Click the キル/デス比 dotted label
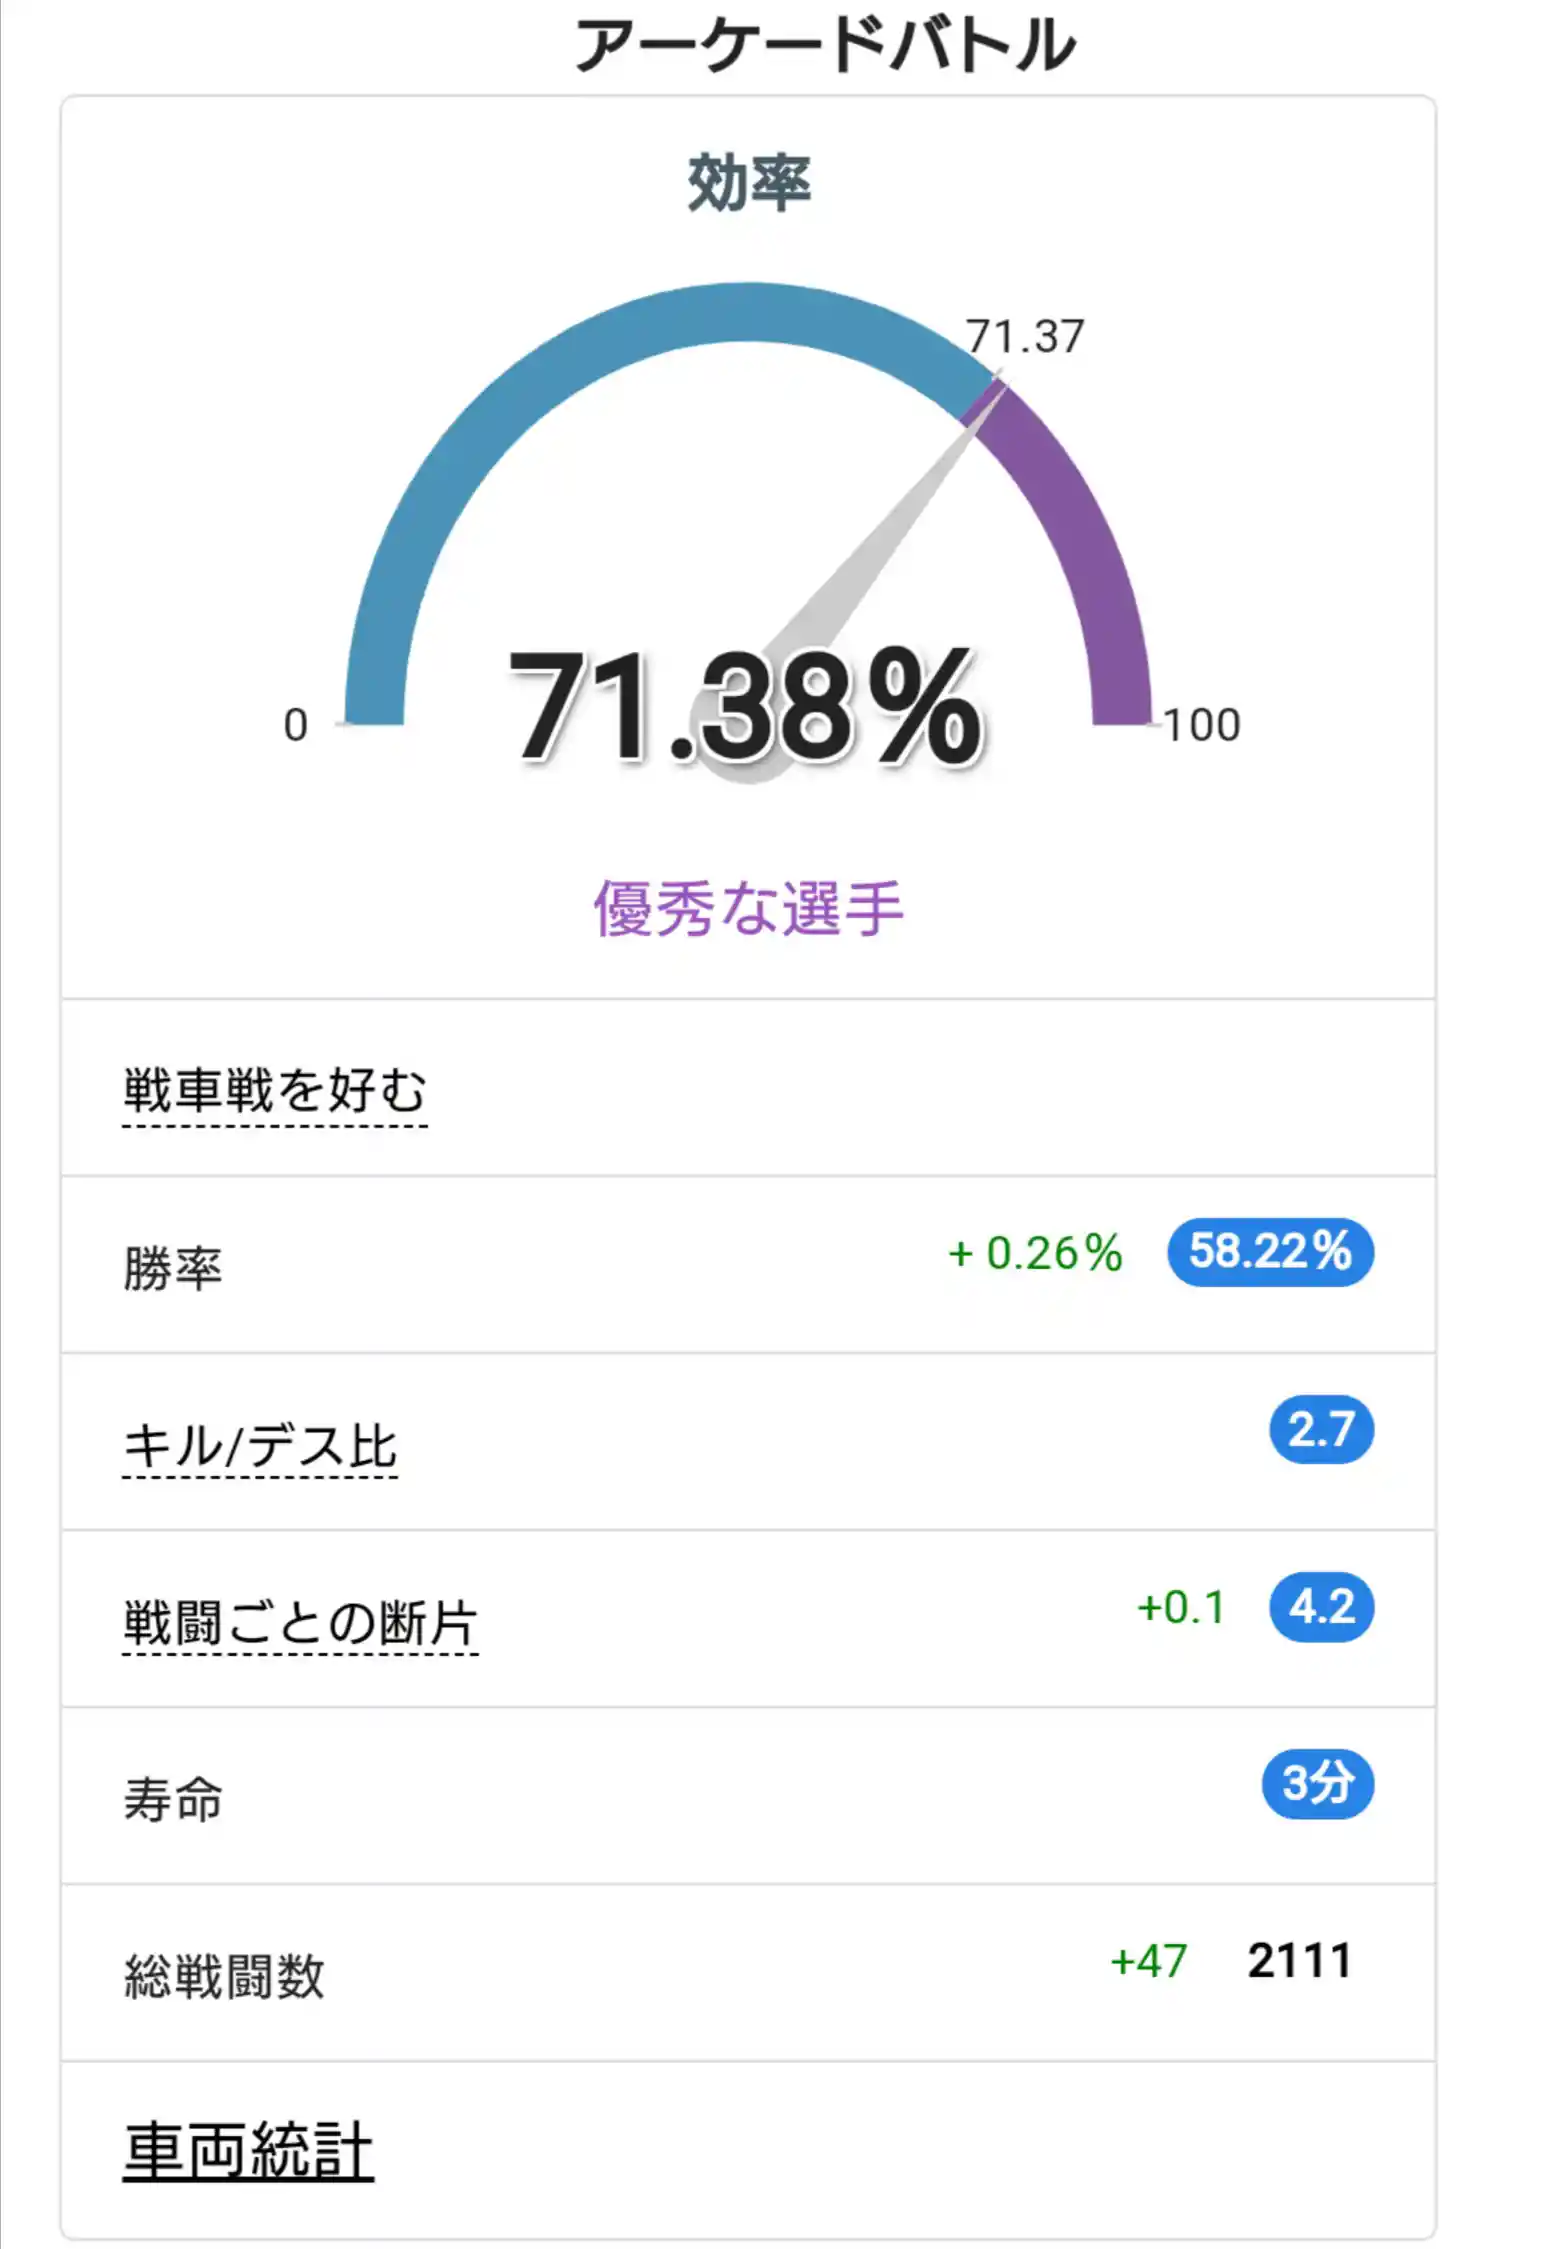Image resolution: width=1558 pixels, height=2249 pixels. pyautogui.click(x=260, y=1447)
